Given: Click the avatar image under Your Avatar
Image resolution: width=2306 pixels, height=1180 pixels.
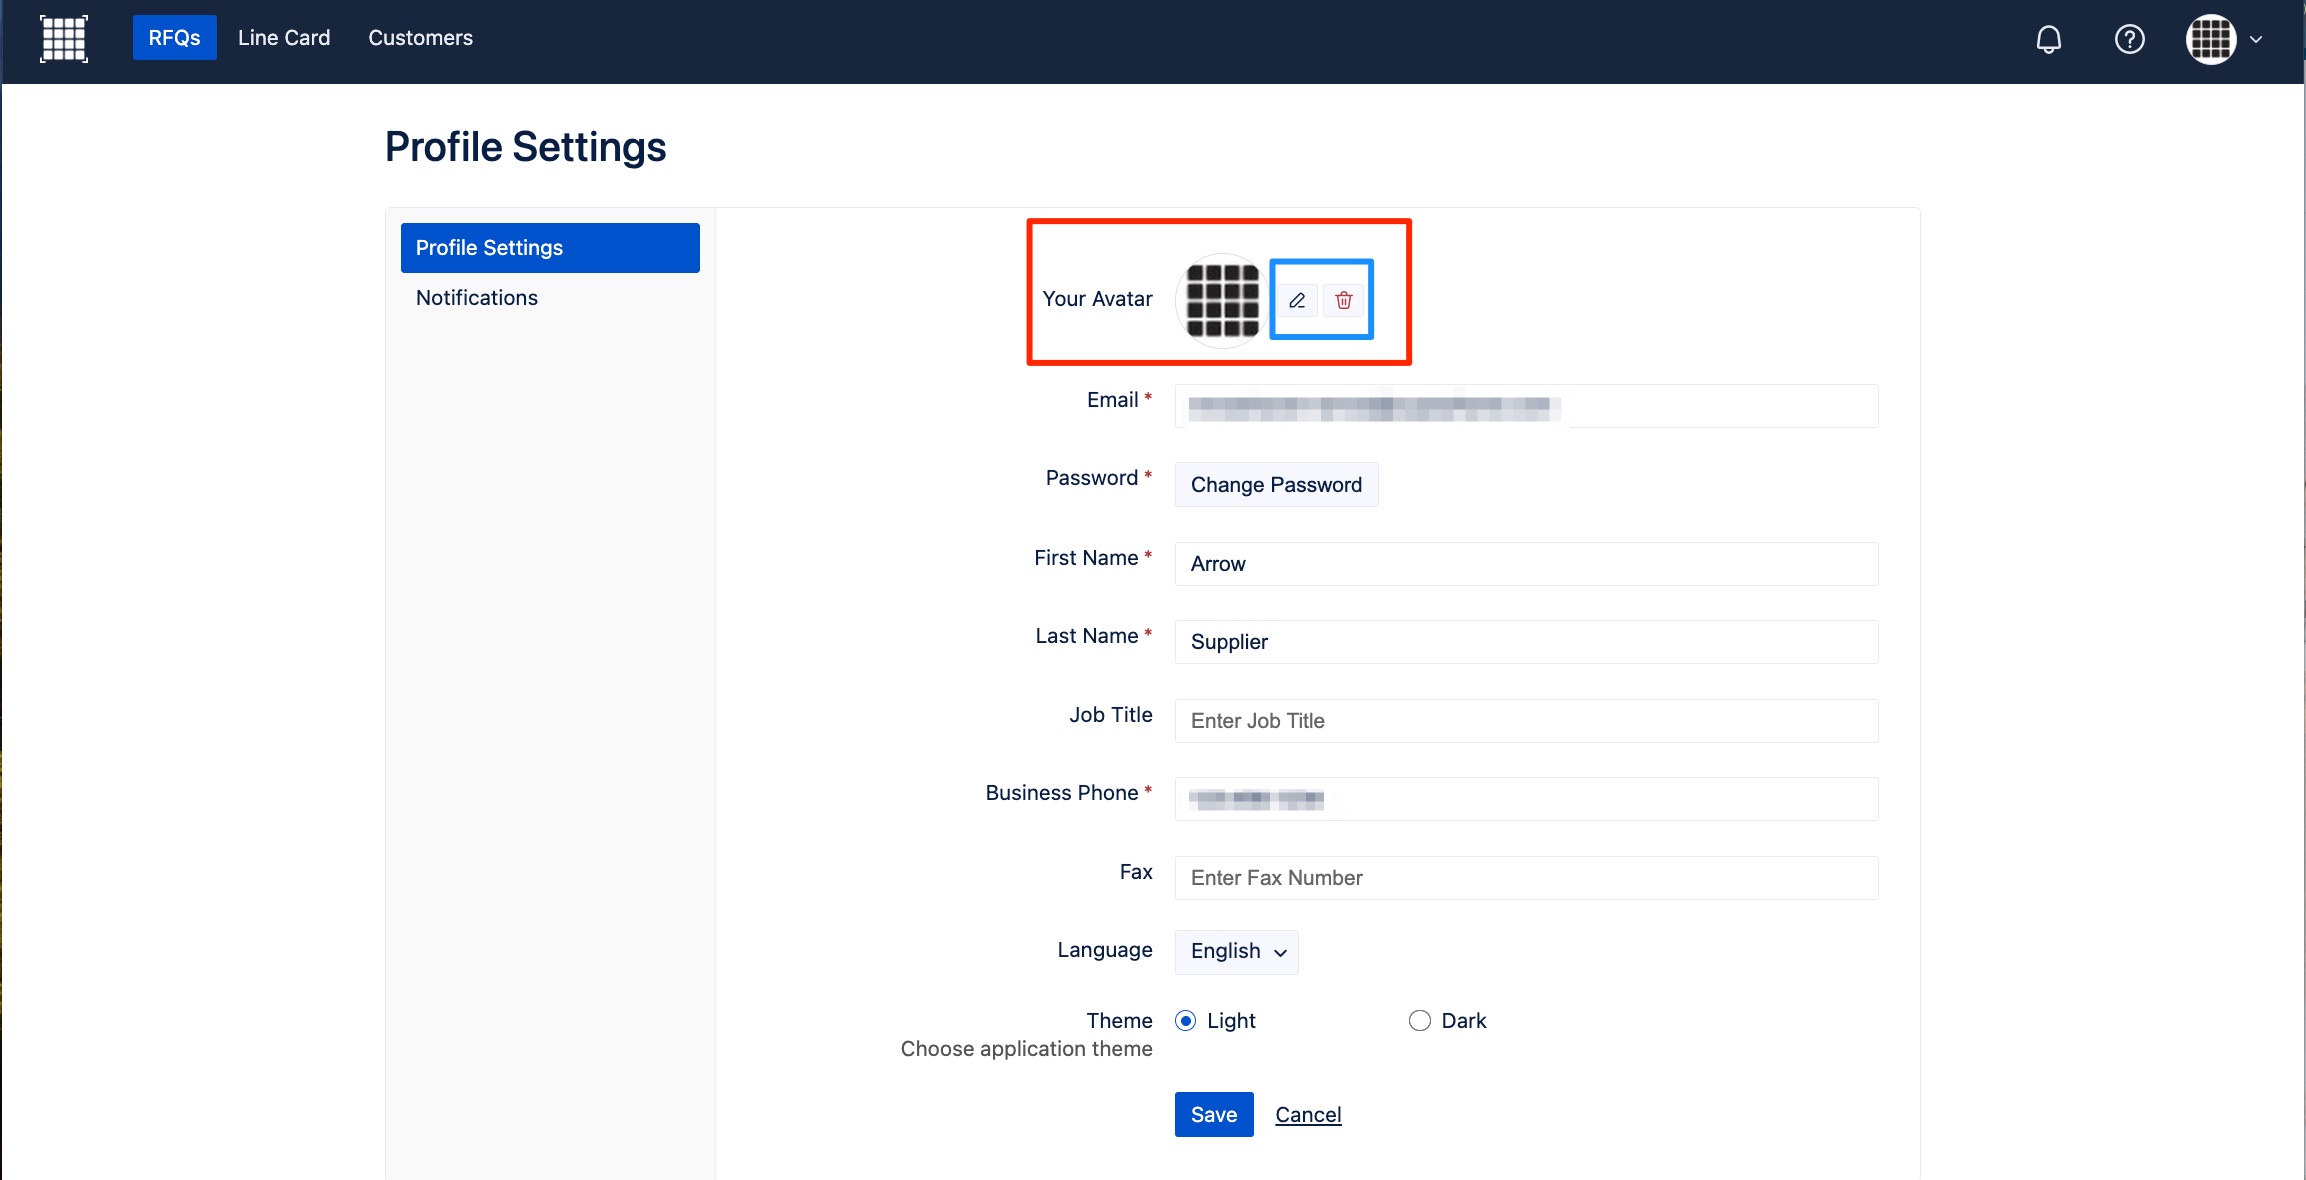Looking at the screenshot, I should (x=1222, y=300).
